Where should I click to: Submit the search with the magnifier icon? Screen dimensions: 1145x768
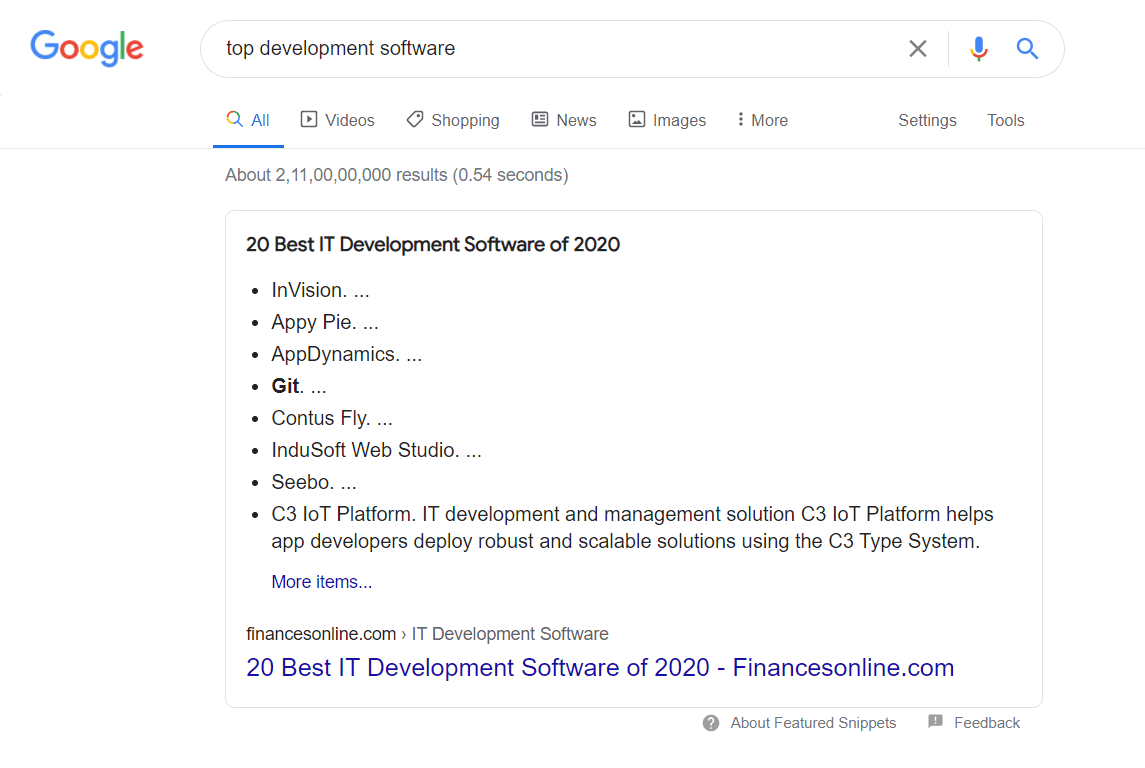pos(1027,49)
